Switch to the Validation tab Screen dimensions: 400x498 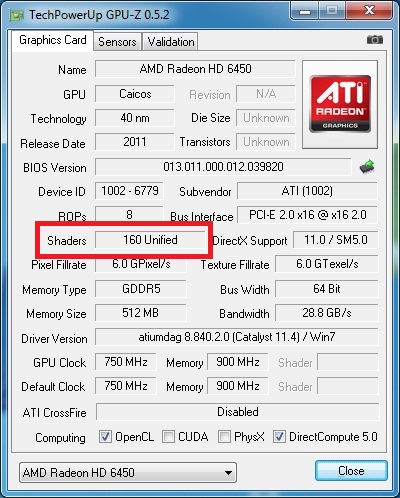tap(170, 42)
